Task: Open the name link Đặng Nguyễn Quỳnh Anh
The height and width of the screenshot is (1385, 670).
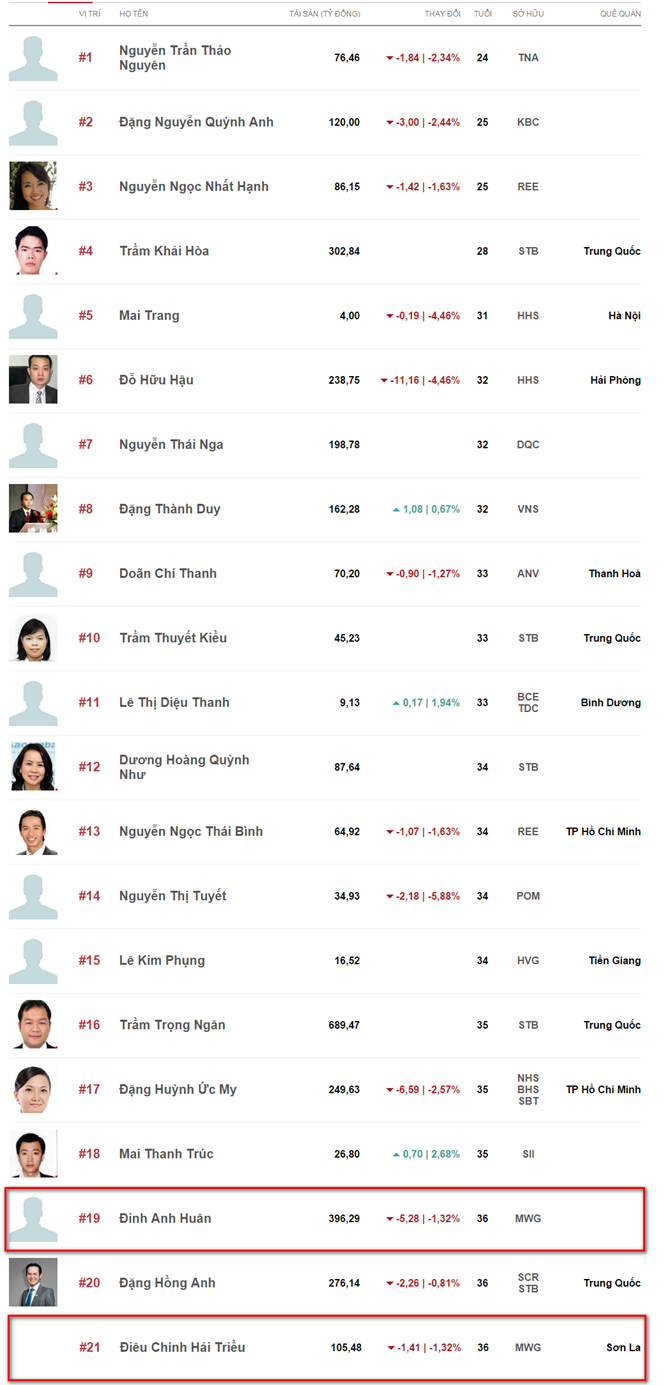Action: pyautogui.click(x=196, y=122)
